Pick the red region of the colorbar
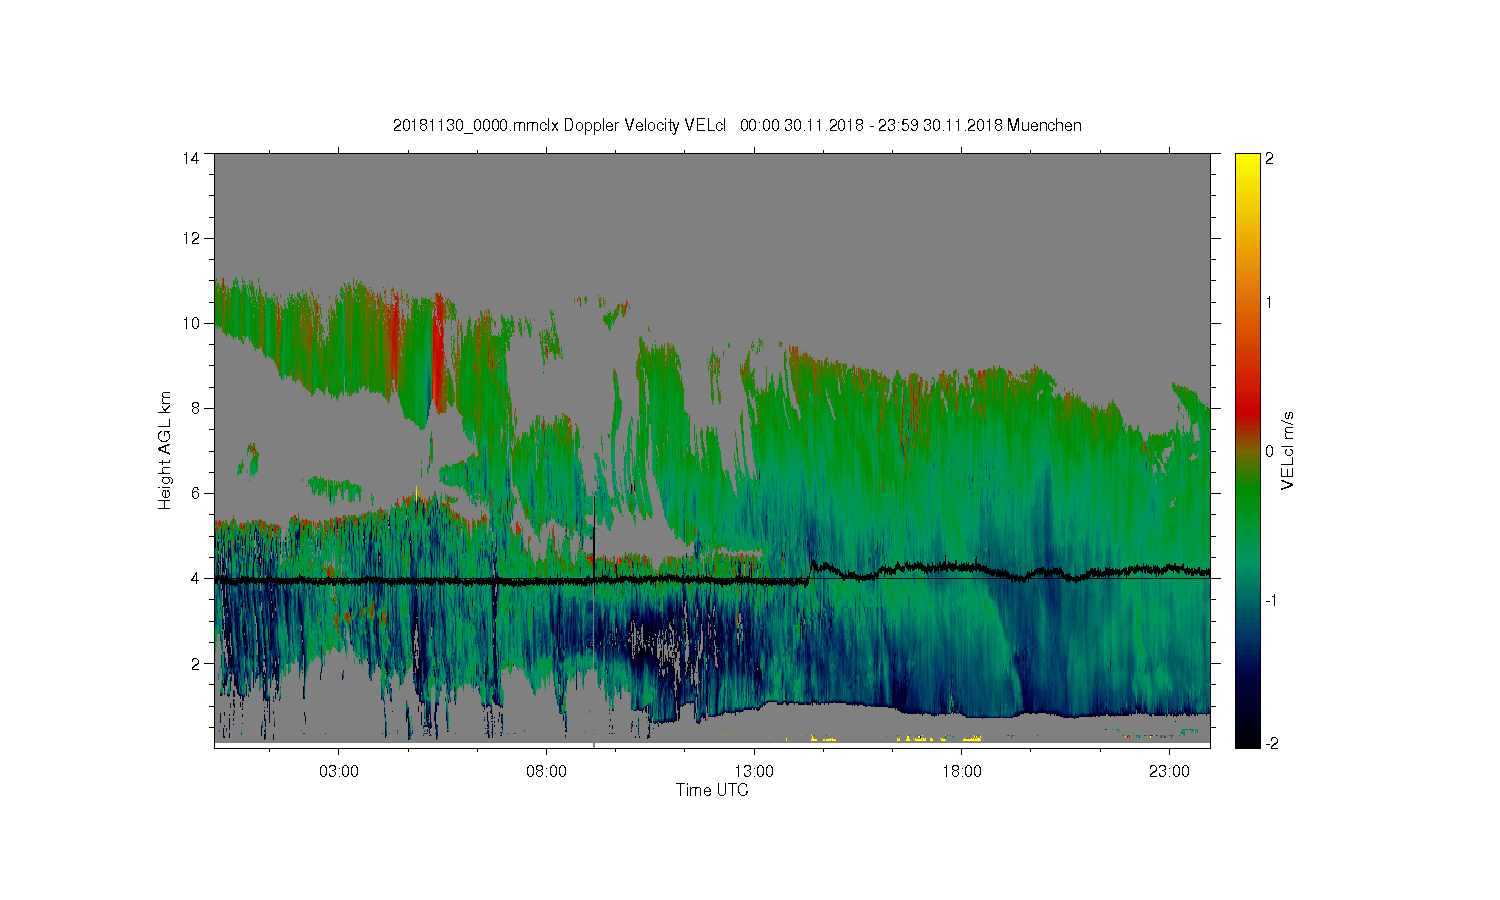Viewport: 1500px width, 900px height. click(1247, 405)
